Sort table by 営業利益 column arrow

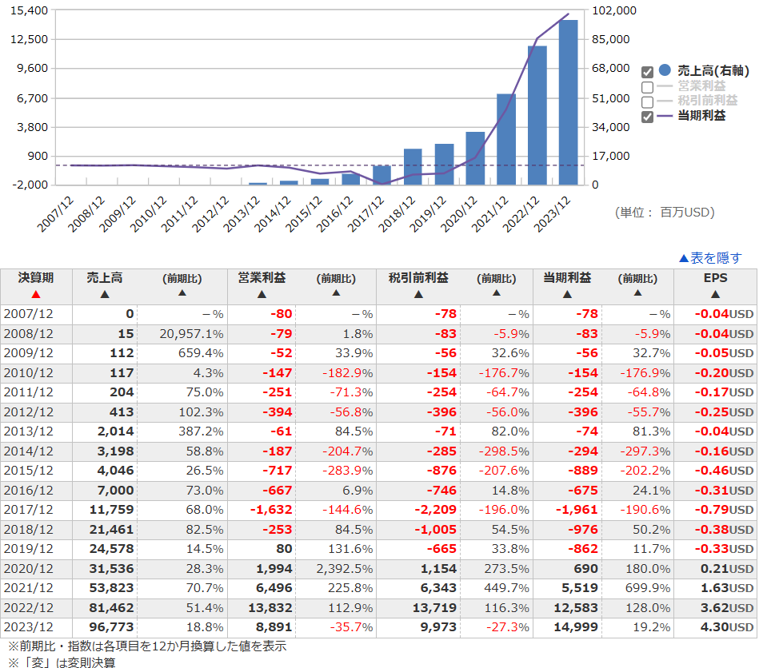pos(257,294)
